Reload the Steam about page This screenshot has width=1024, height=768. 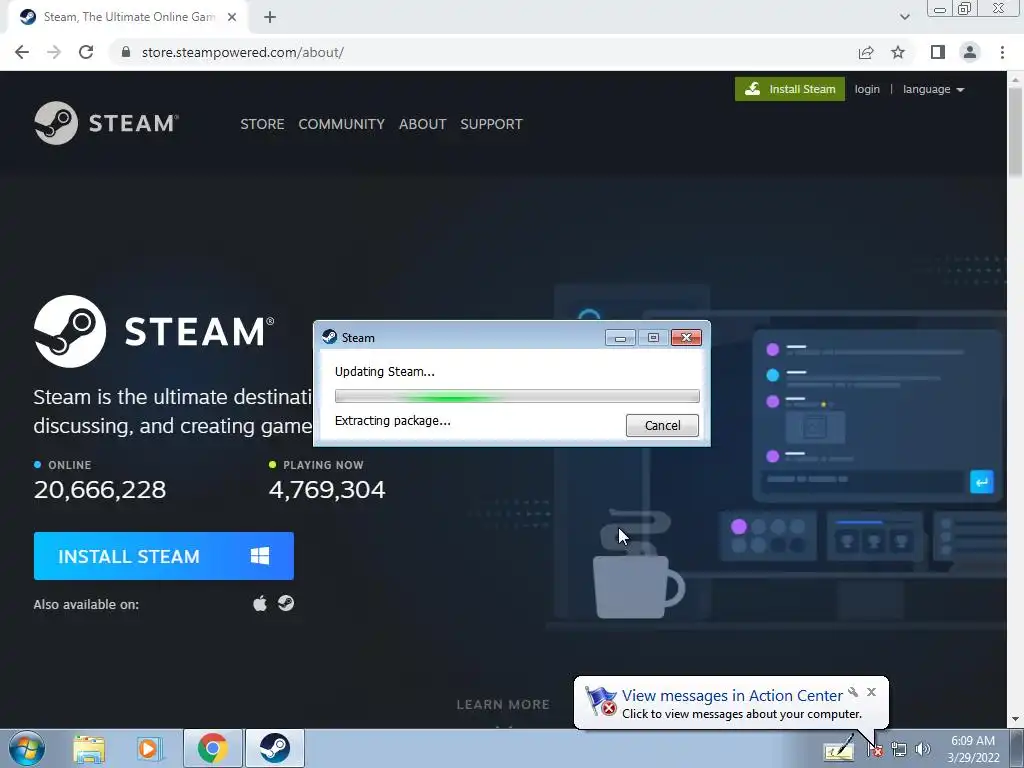point(86,52)
